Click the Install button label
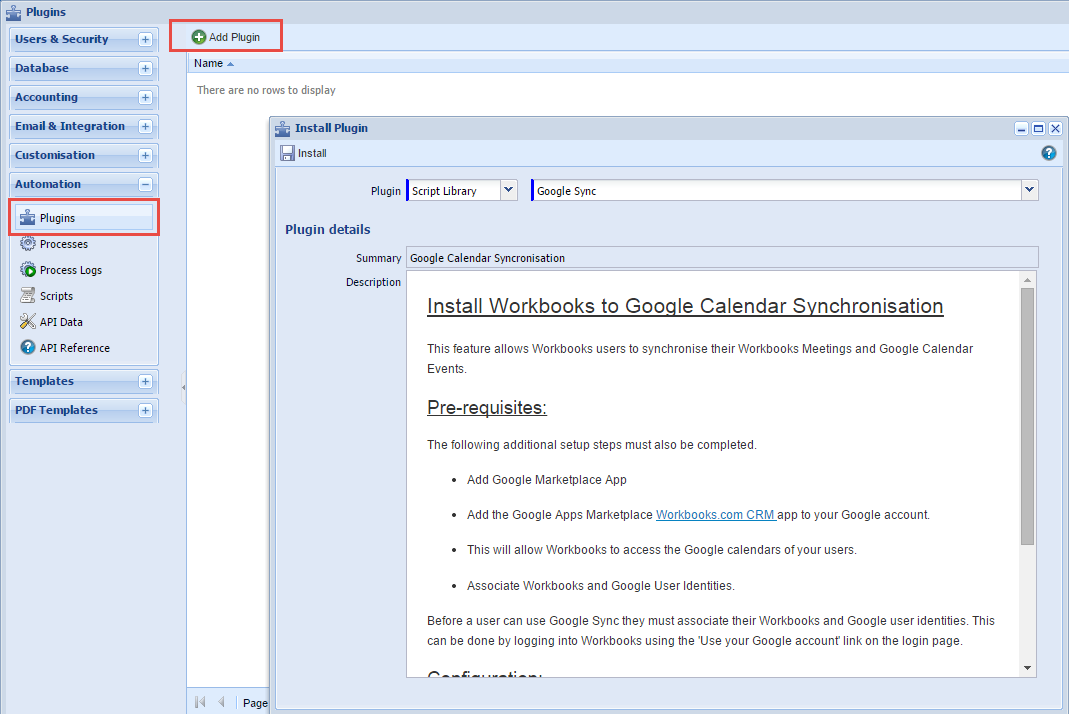This screenshot has width=1069, height=714. coord(312,153)
